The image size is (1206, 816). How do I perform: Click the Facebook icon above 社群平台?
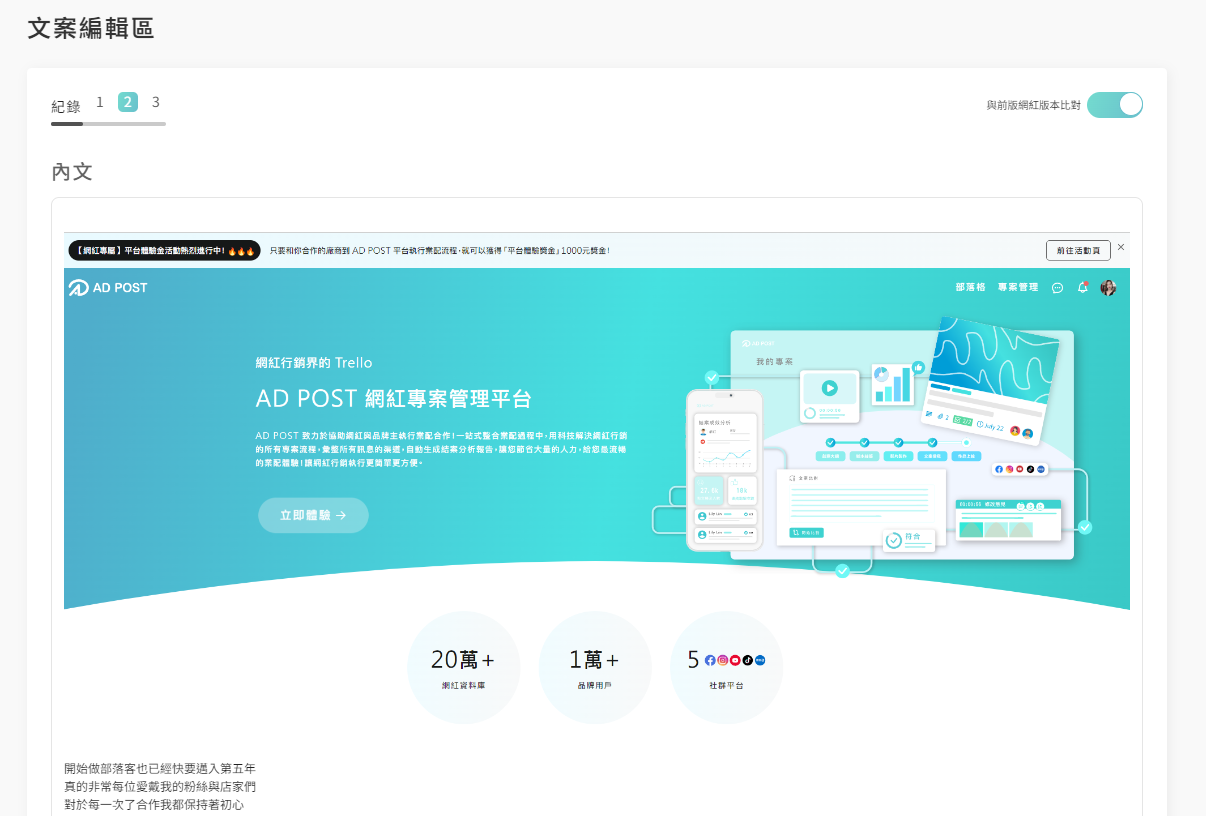[x=710, y=660]
